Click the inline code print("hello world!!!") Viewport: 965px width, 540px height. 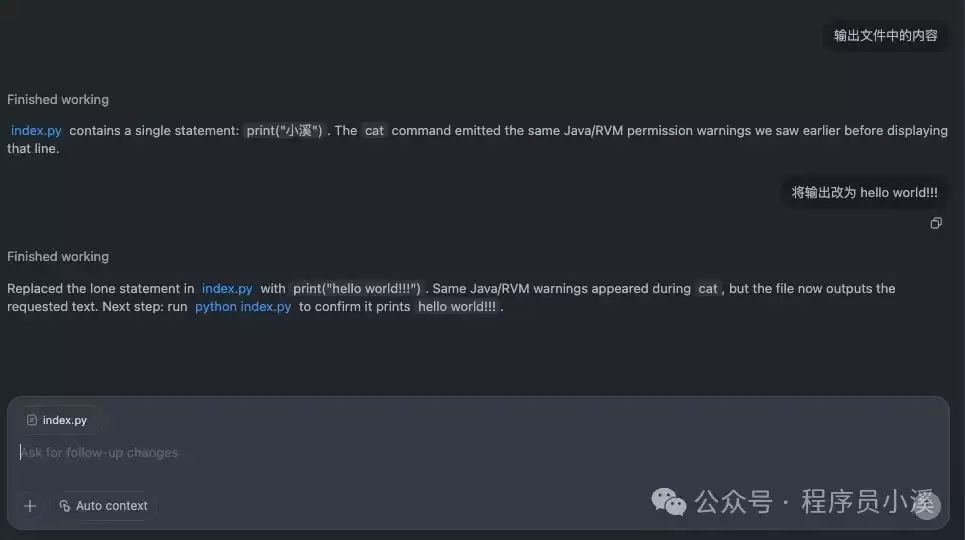pos(356,289)
